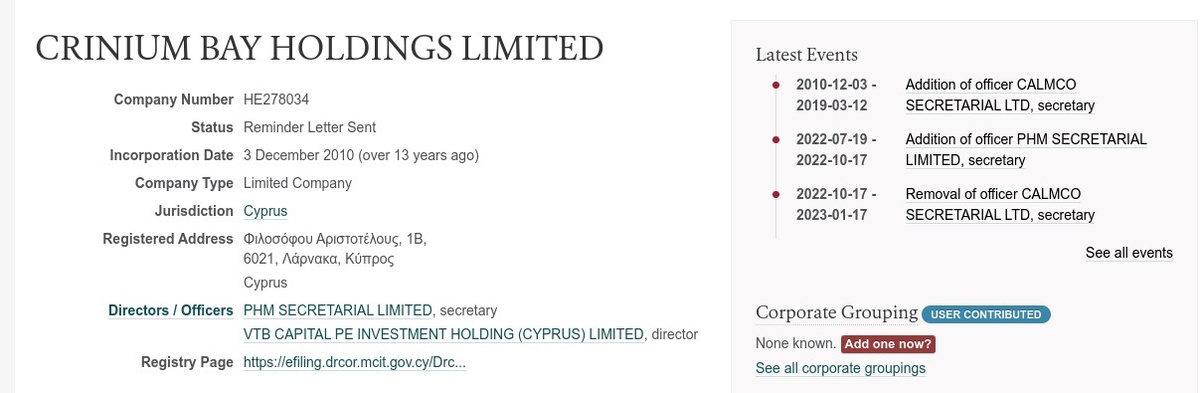
Task: Click the first timeline dot for 2010-12-03 event
Action: [775, 85]
